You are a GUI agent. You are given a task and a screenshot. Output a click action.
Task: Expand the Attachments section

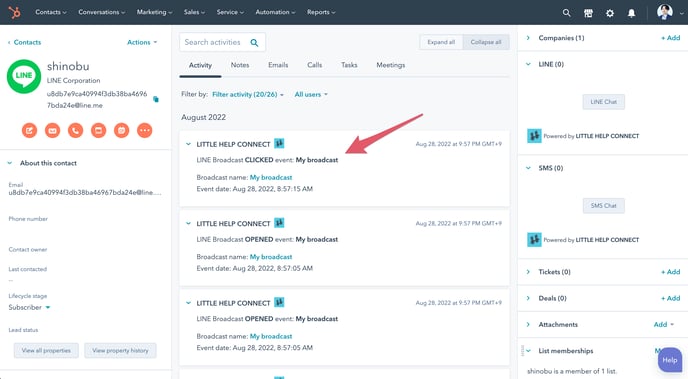(x=528, y=325)
